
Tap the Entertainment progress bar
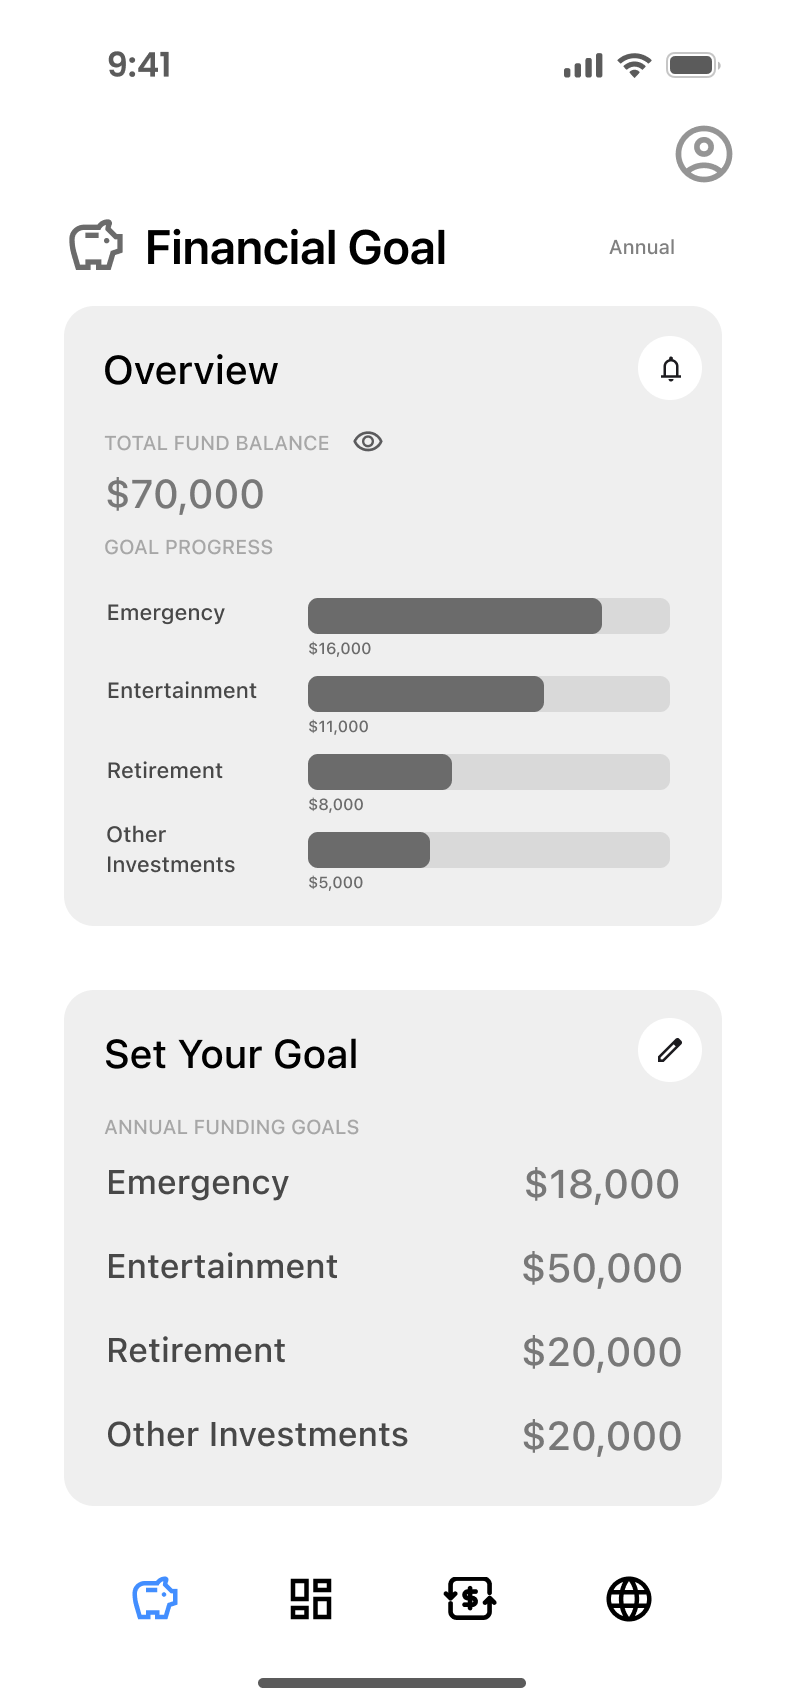click(489, 694)
